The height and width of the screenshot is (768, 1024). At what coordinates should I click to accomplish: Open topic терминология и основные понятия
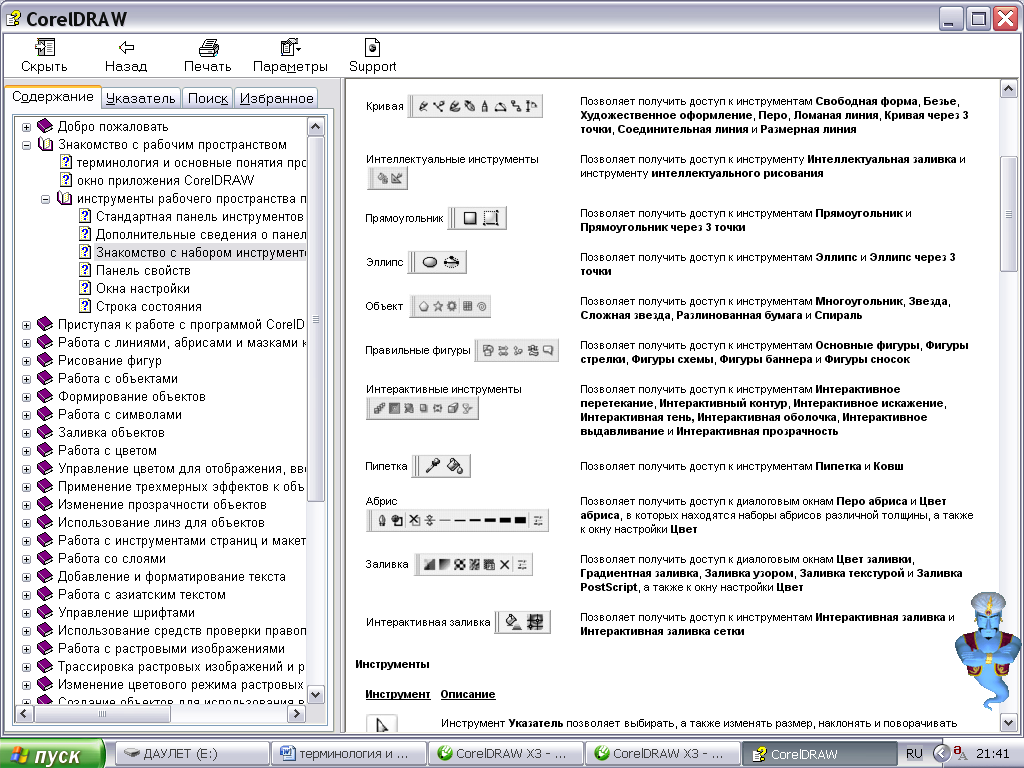point(191,163)
